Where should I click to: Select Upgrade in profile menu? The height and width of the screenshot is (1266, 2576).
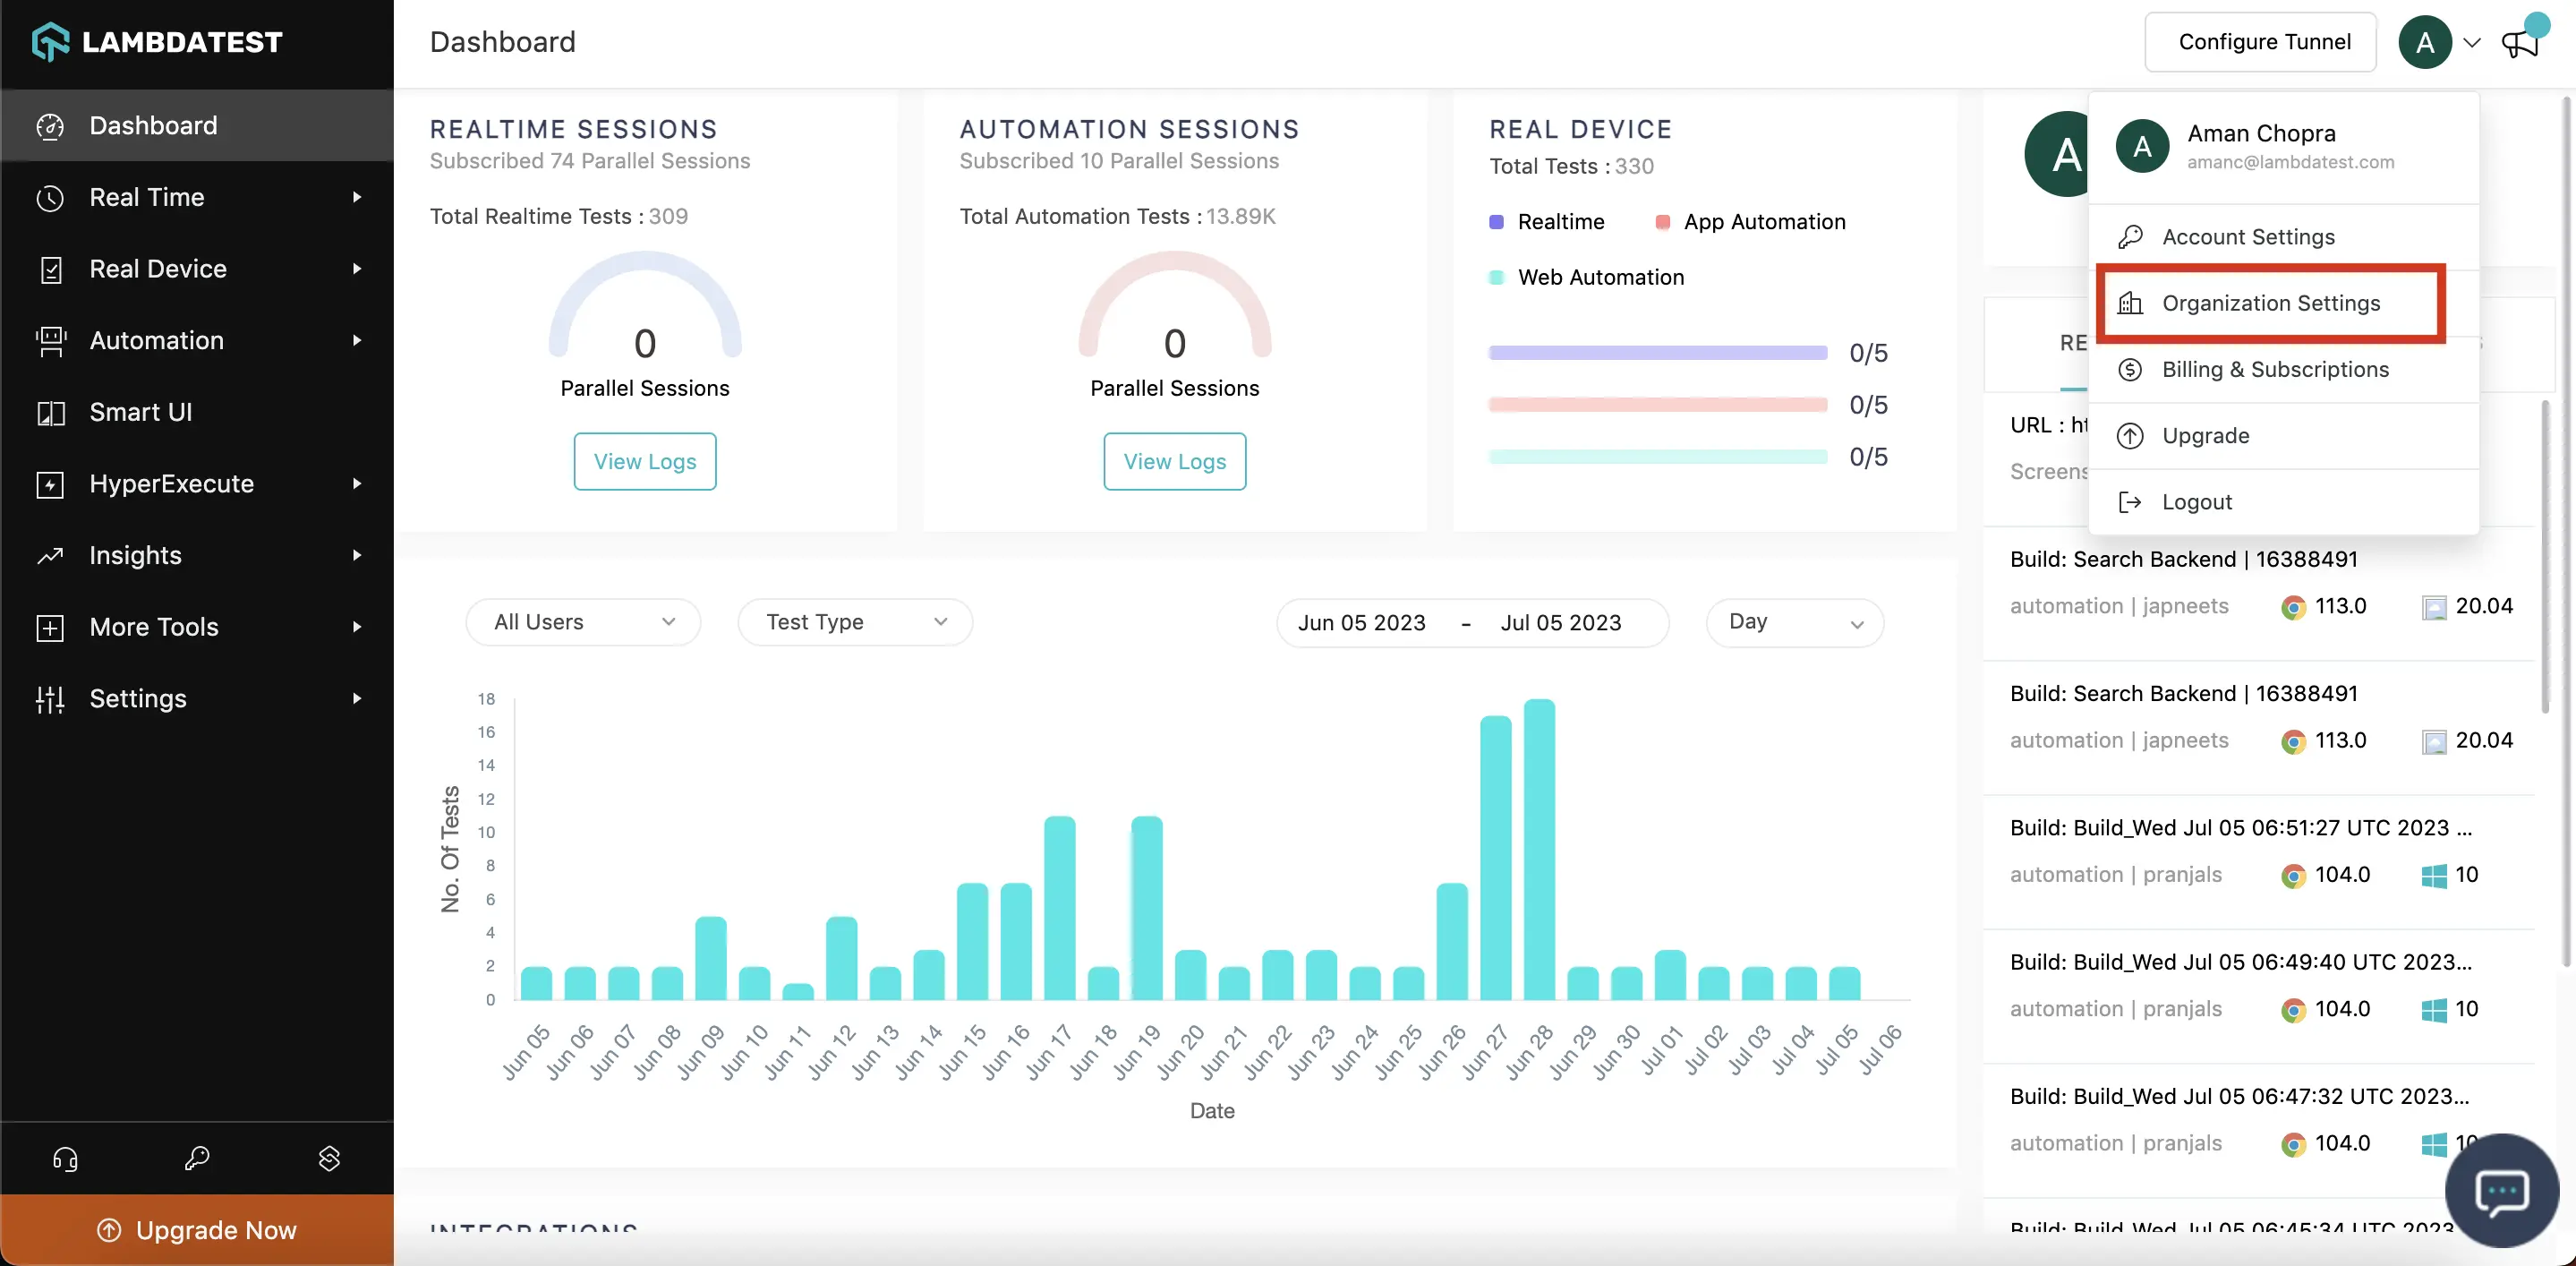pos(2284,436)
